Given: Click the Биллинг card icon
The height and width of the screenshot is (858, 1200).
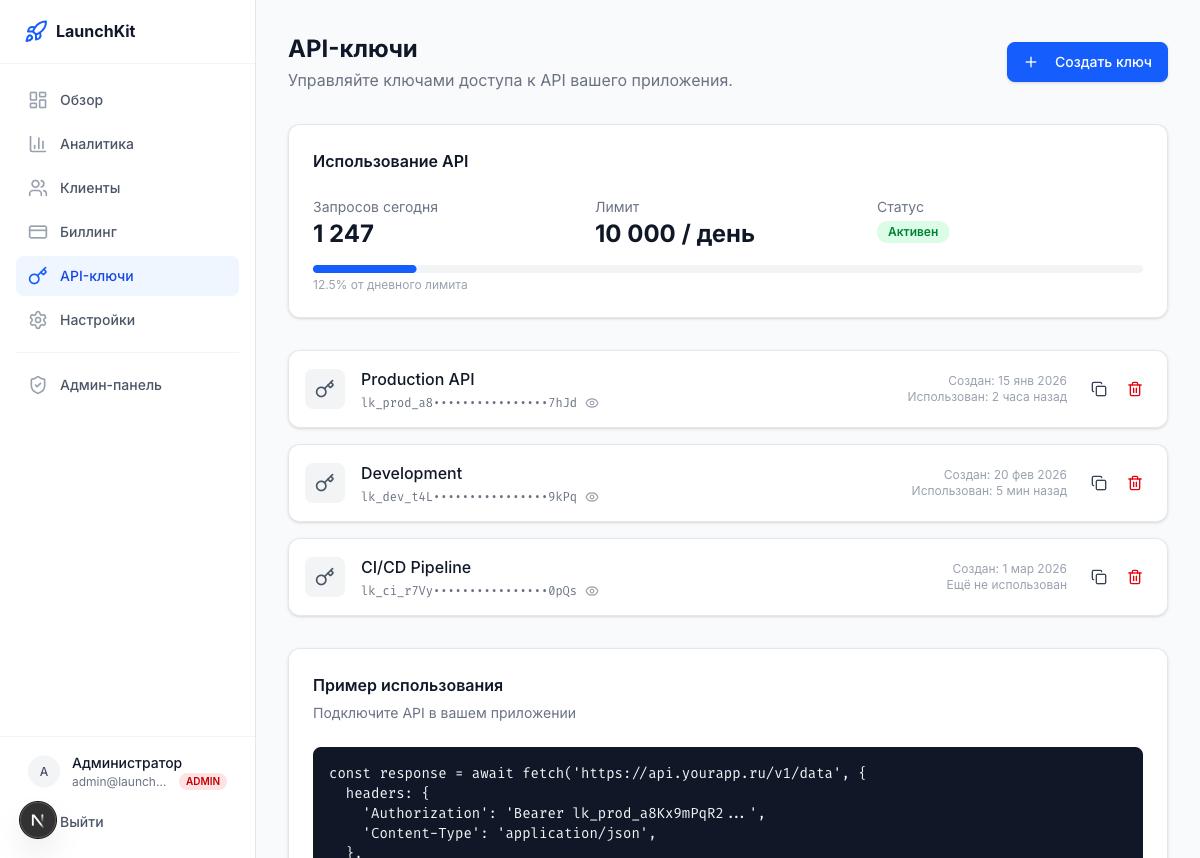Looking at the screenshot, I should [x=38, y=232].
